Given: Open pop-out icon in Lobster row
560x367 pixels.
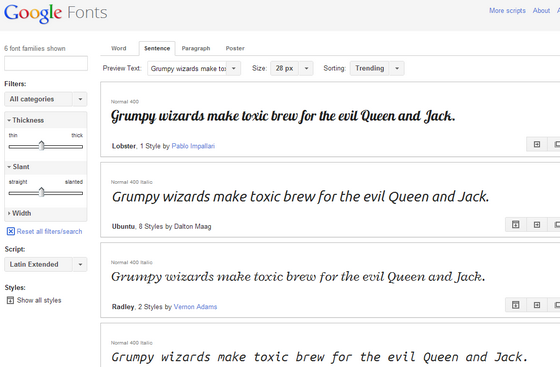Looking at the screenshot, I should click(537, 144).
